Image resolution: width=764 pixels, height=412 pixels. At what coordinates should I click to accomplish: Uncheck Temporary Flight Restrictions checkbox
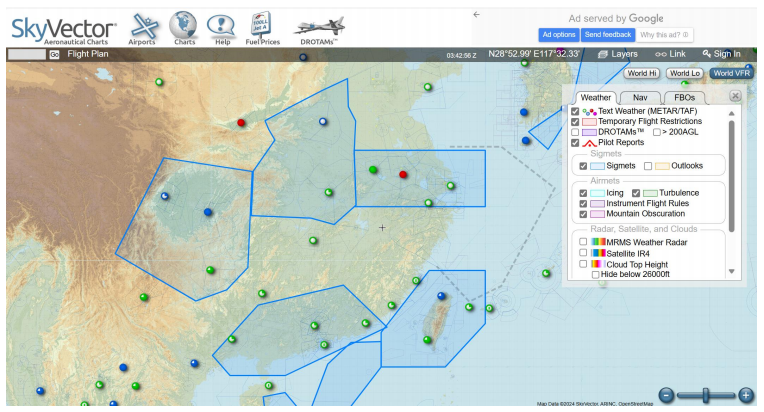(x=575, y=121)
